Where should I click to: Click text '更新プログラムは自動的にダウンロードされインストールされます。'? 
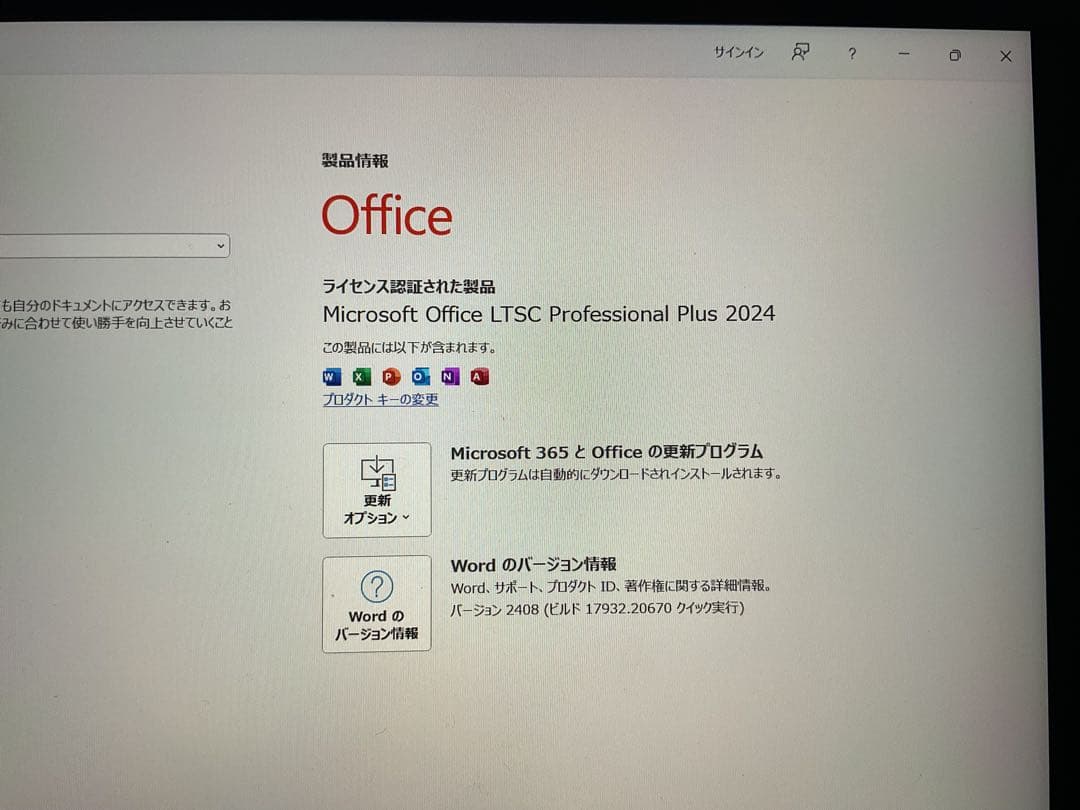[x=616, y=475]
